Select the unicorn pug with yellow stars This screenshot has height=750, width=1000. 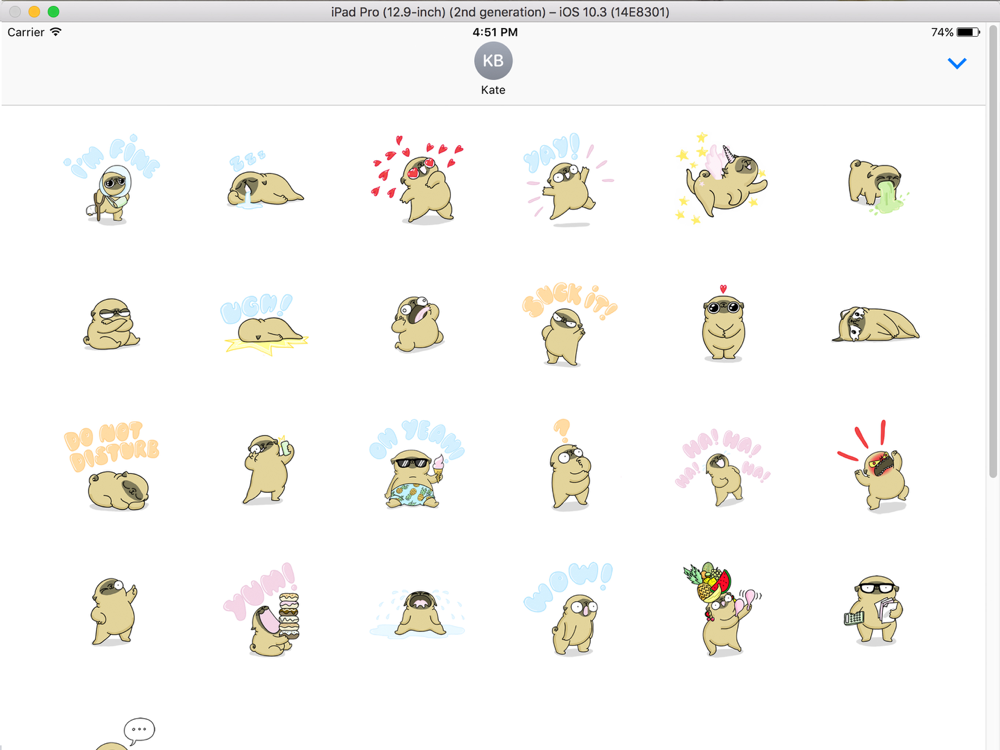click(722, 178)
